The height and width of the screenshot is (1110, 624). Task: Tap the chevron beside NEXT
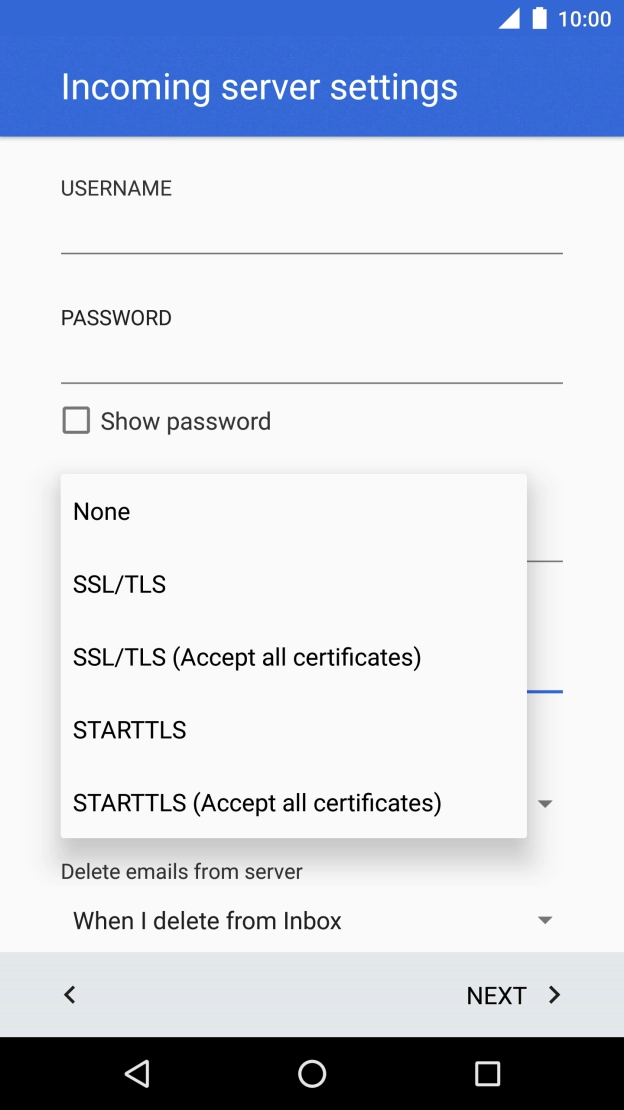[555, 995]
